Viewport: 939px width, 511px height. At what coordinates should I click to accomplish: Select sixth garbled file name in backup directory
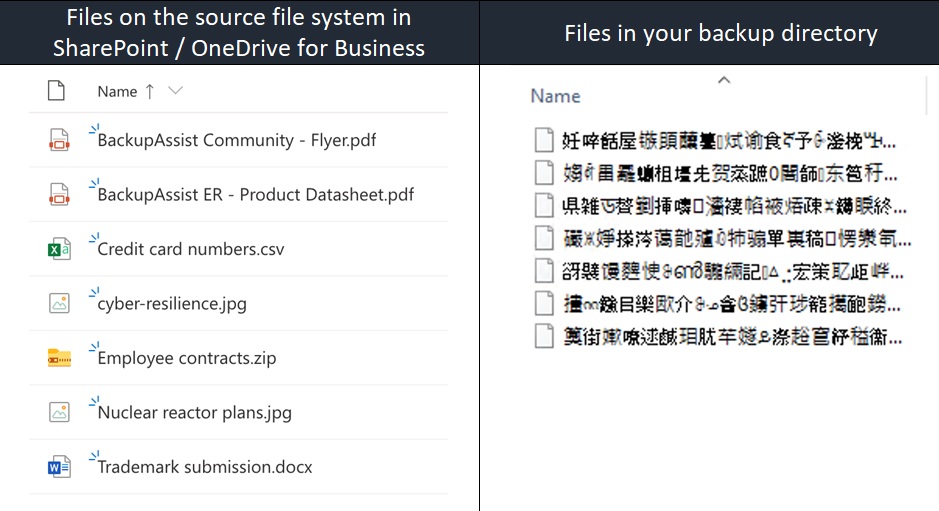(x=731, y=304)
